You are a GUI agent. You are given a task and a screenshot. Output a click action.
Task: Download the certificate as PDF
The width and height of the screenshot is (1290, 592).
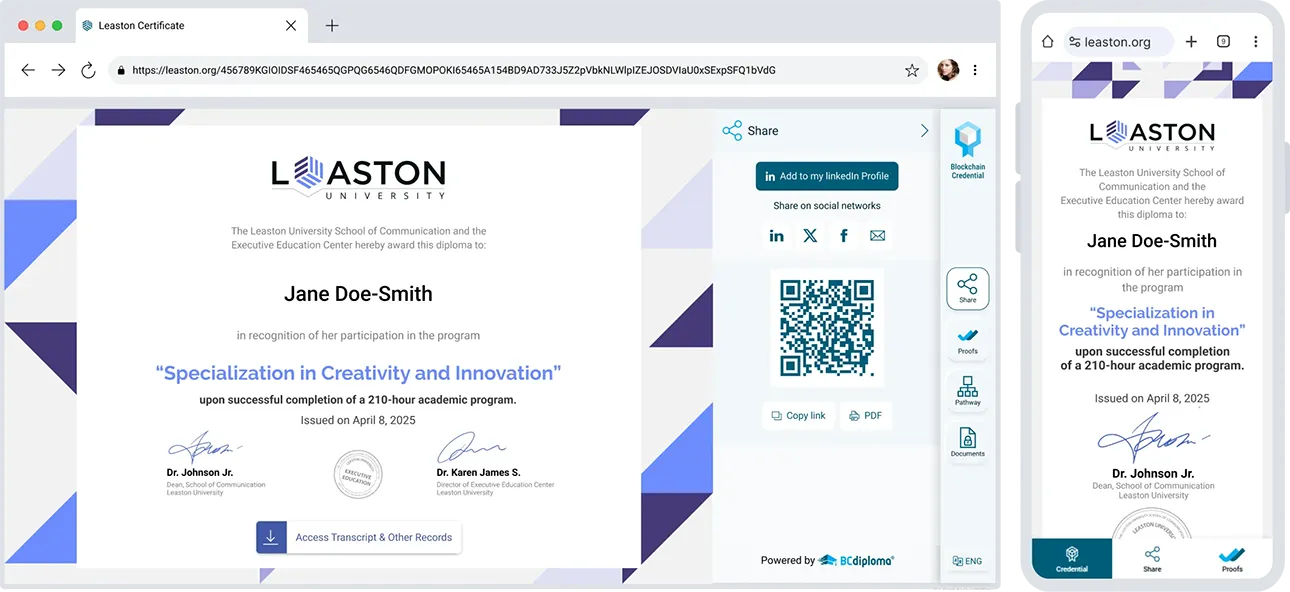(x=865, y=415)
